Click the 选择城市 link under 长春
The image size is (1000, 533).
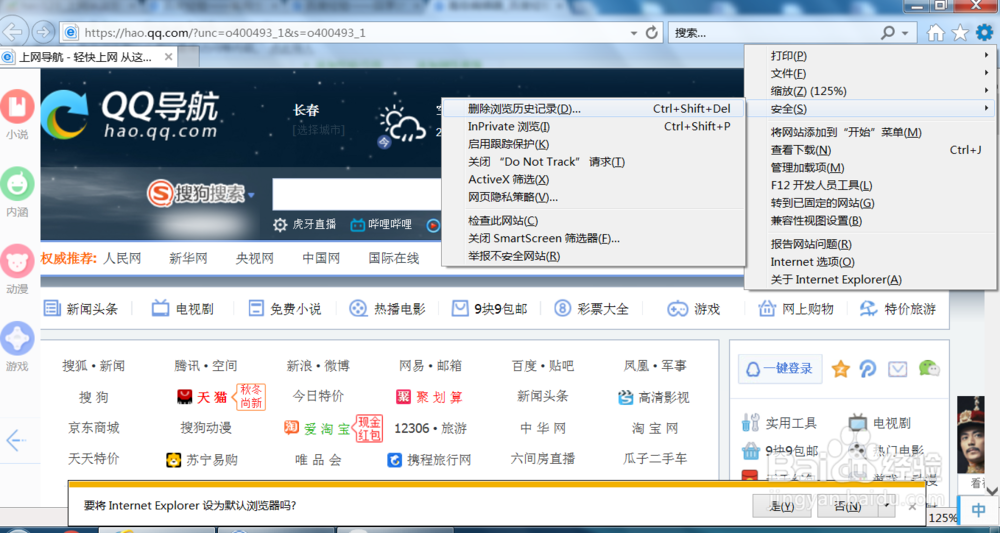click(x=319, y=131)
